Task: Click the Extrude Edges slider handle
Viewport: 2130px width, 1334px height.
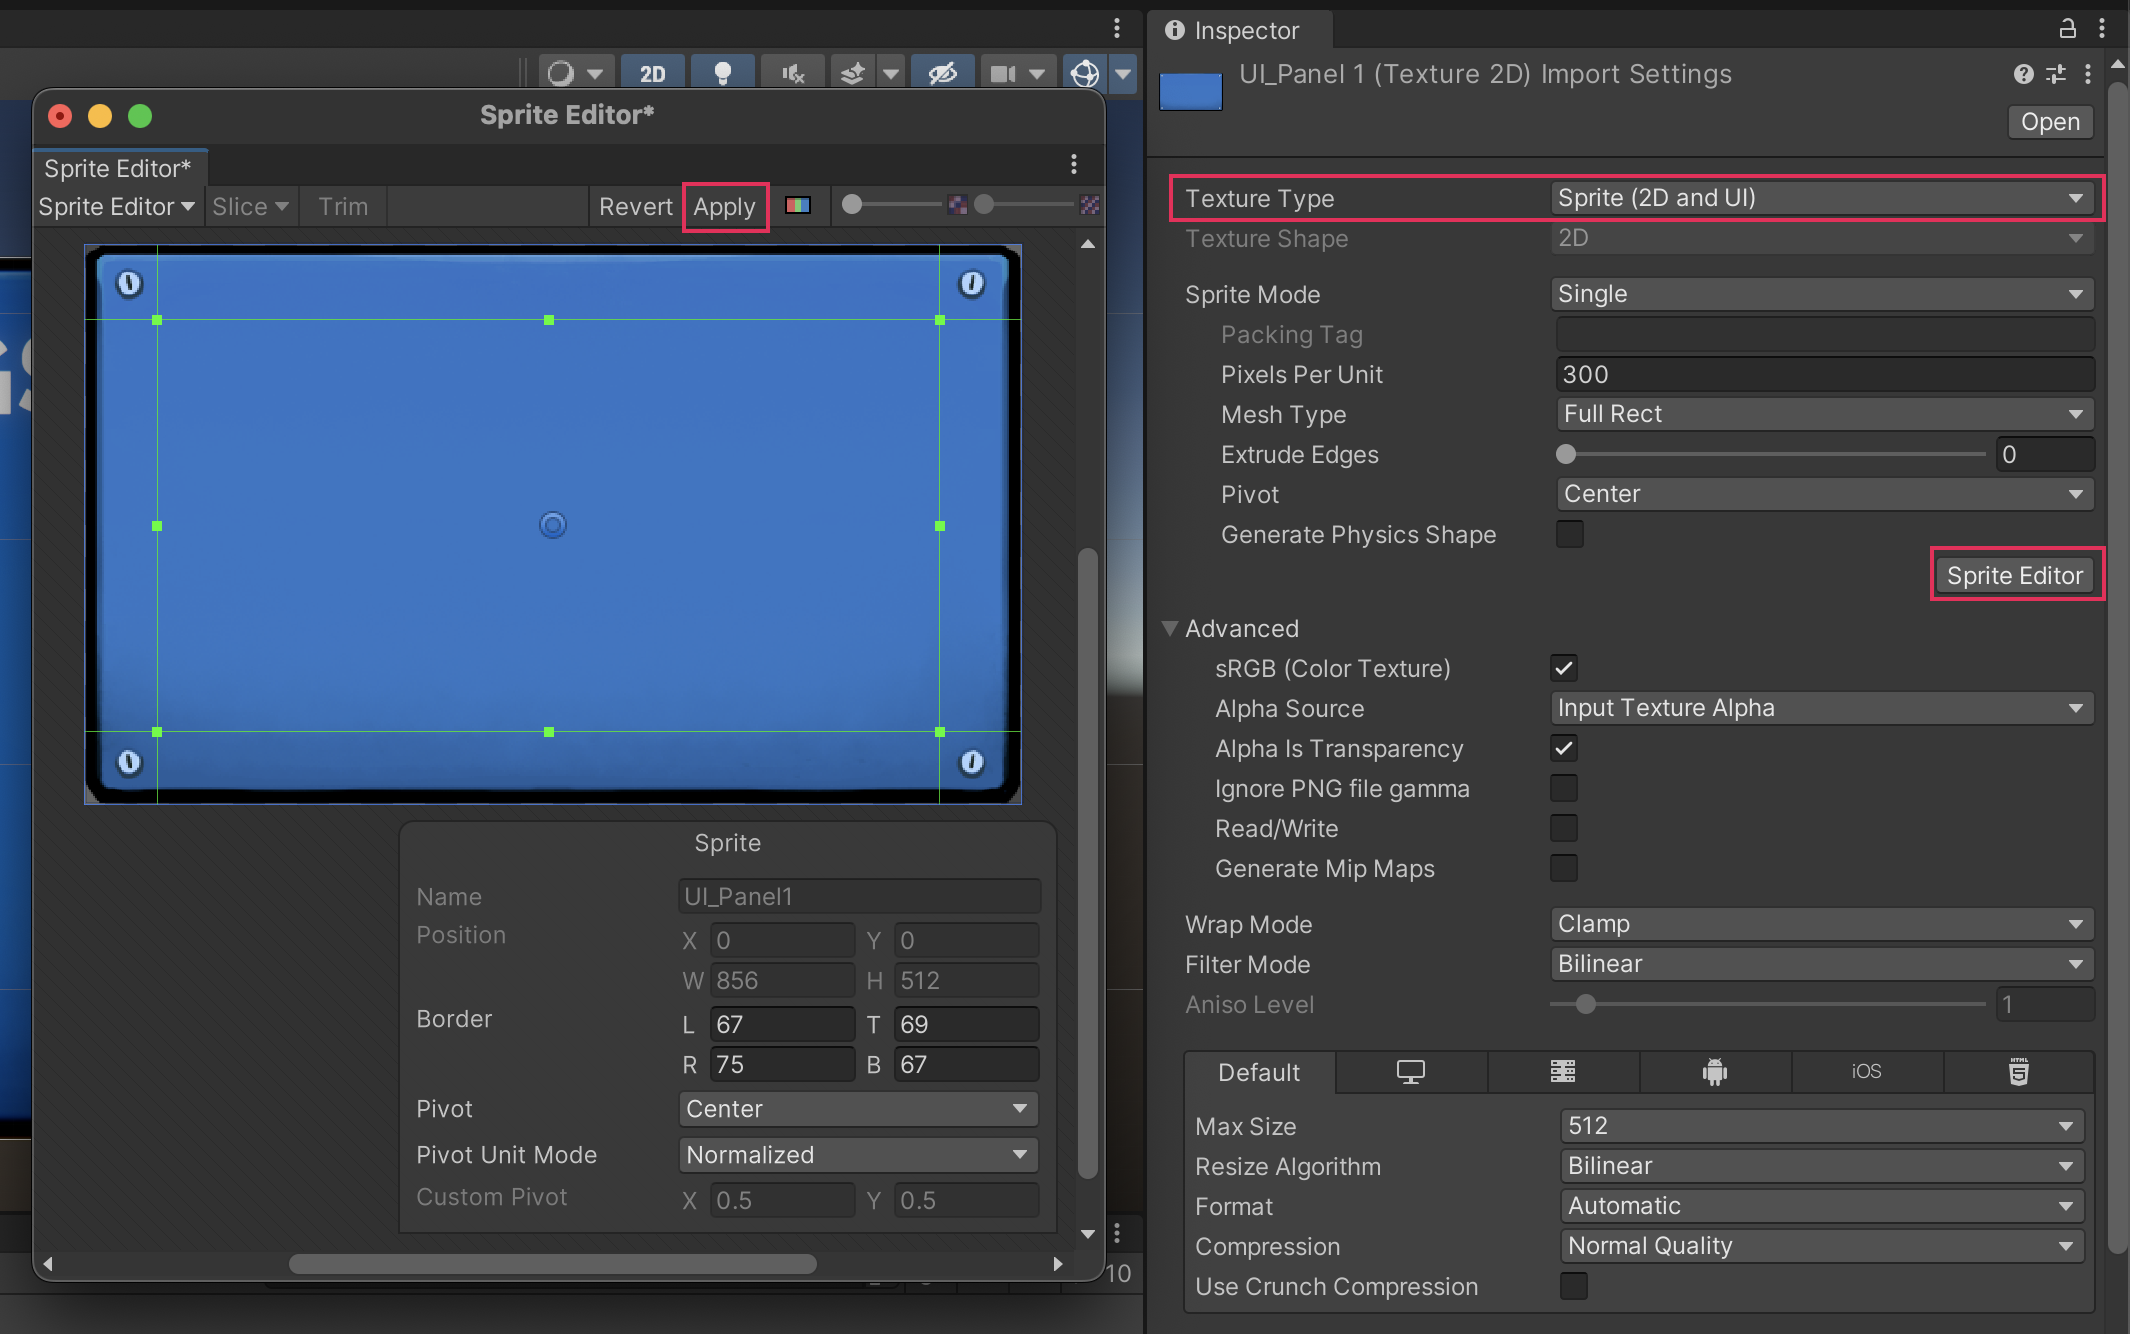Action: coord(1566,454)
